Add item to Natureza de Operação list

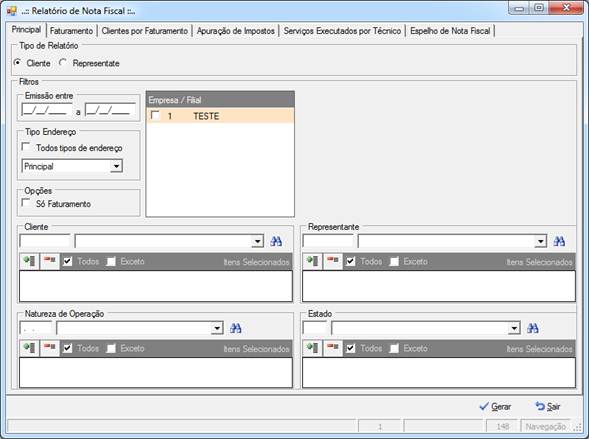click(29, 348)
